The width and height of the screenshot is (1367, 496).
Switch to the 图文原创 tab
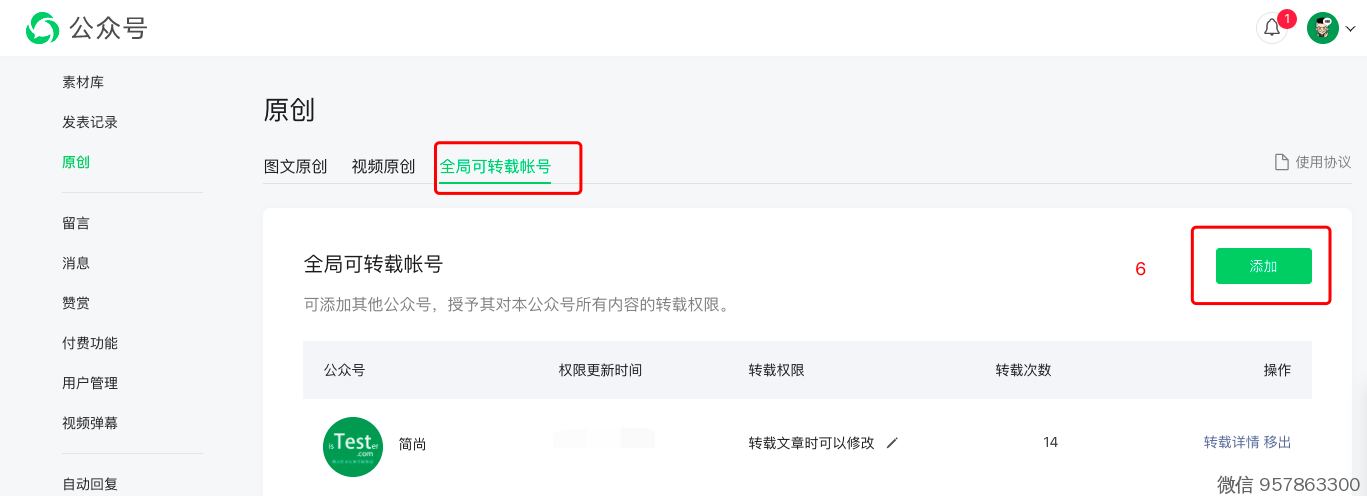pos(295,167)
